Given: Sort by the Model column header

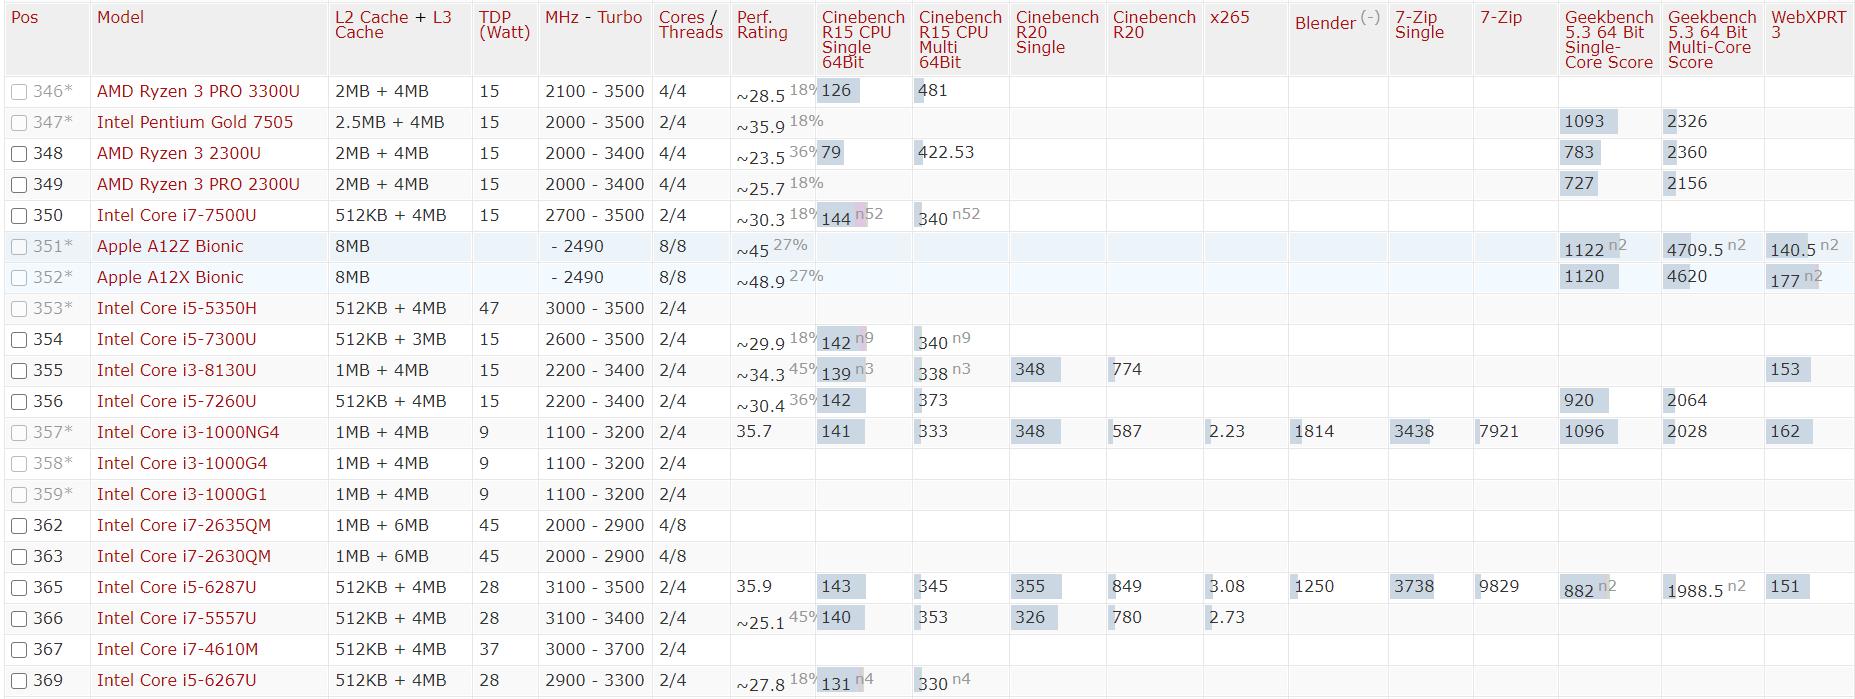Looking at the screenshot, I should pos(120,18).
